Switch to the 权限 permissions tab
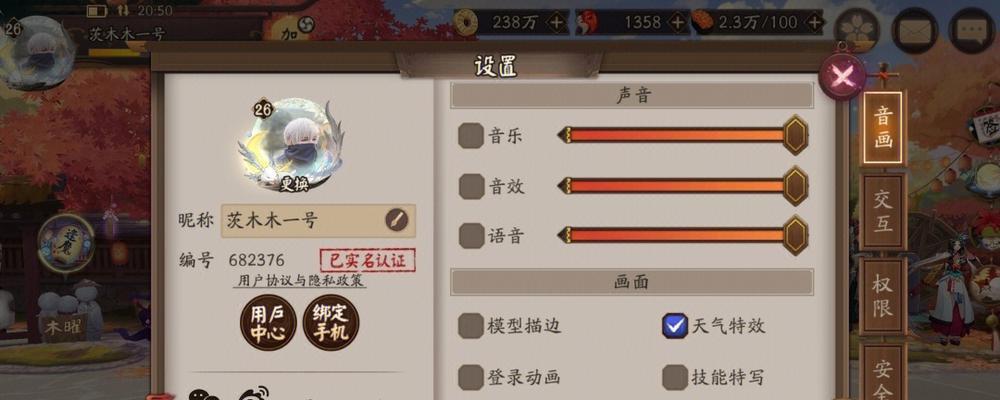The image size is (1000, 400). point(883,297)
